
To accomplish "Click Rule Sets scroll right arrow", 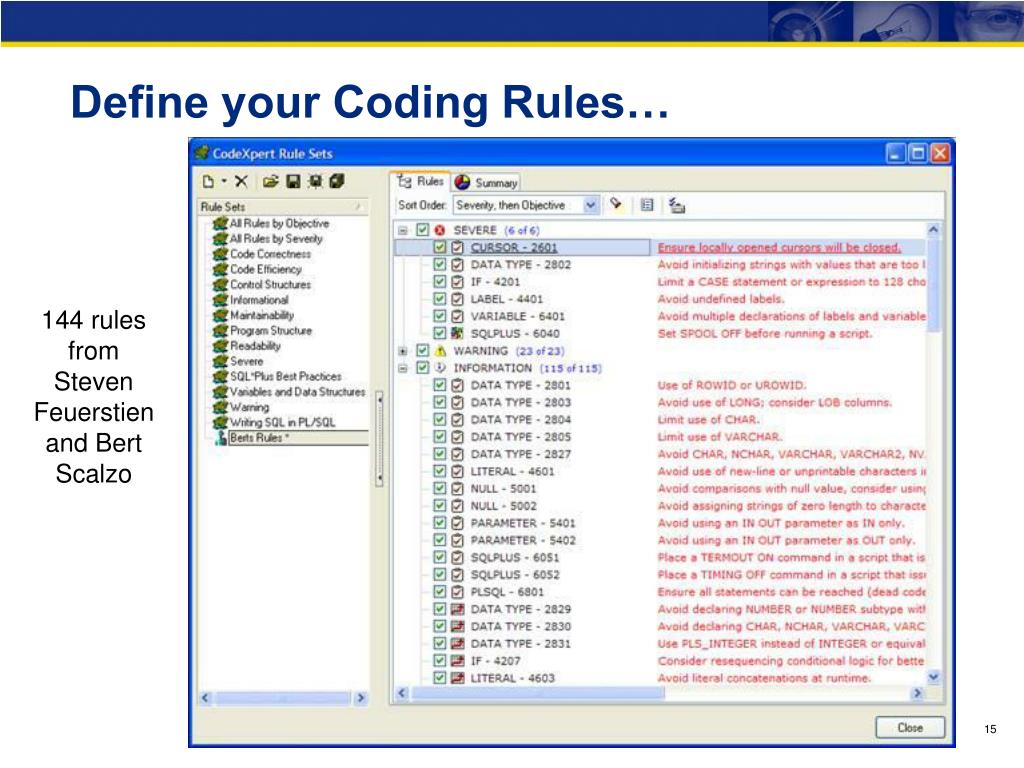I will point(360,698).
